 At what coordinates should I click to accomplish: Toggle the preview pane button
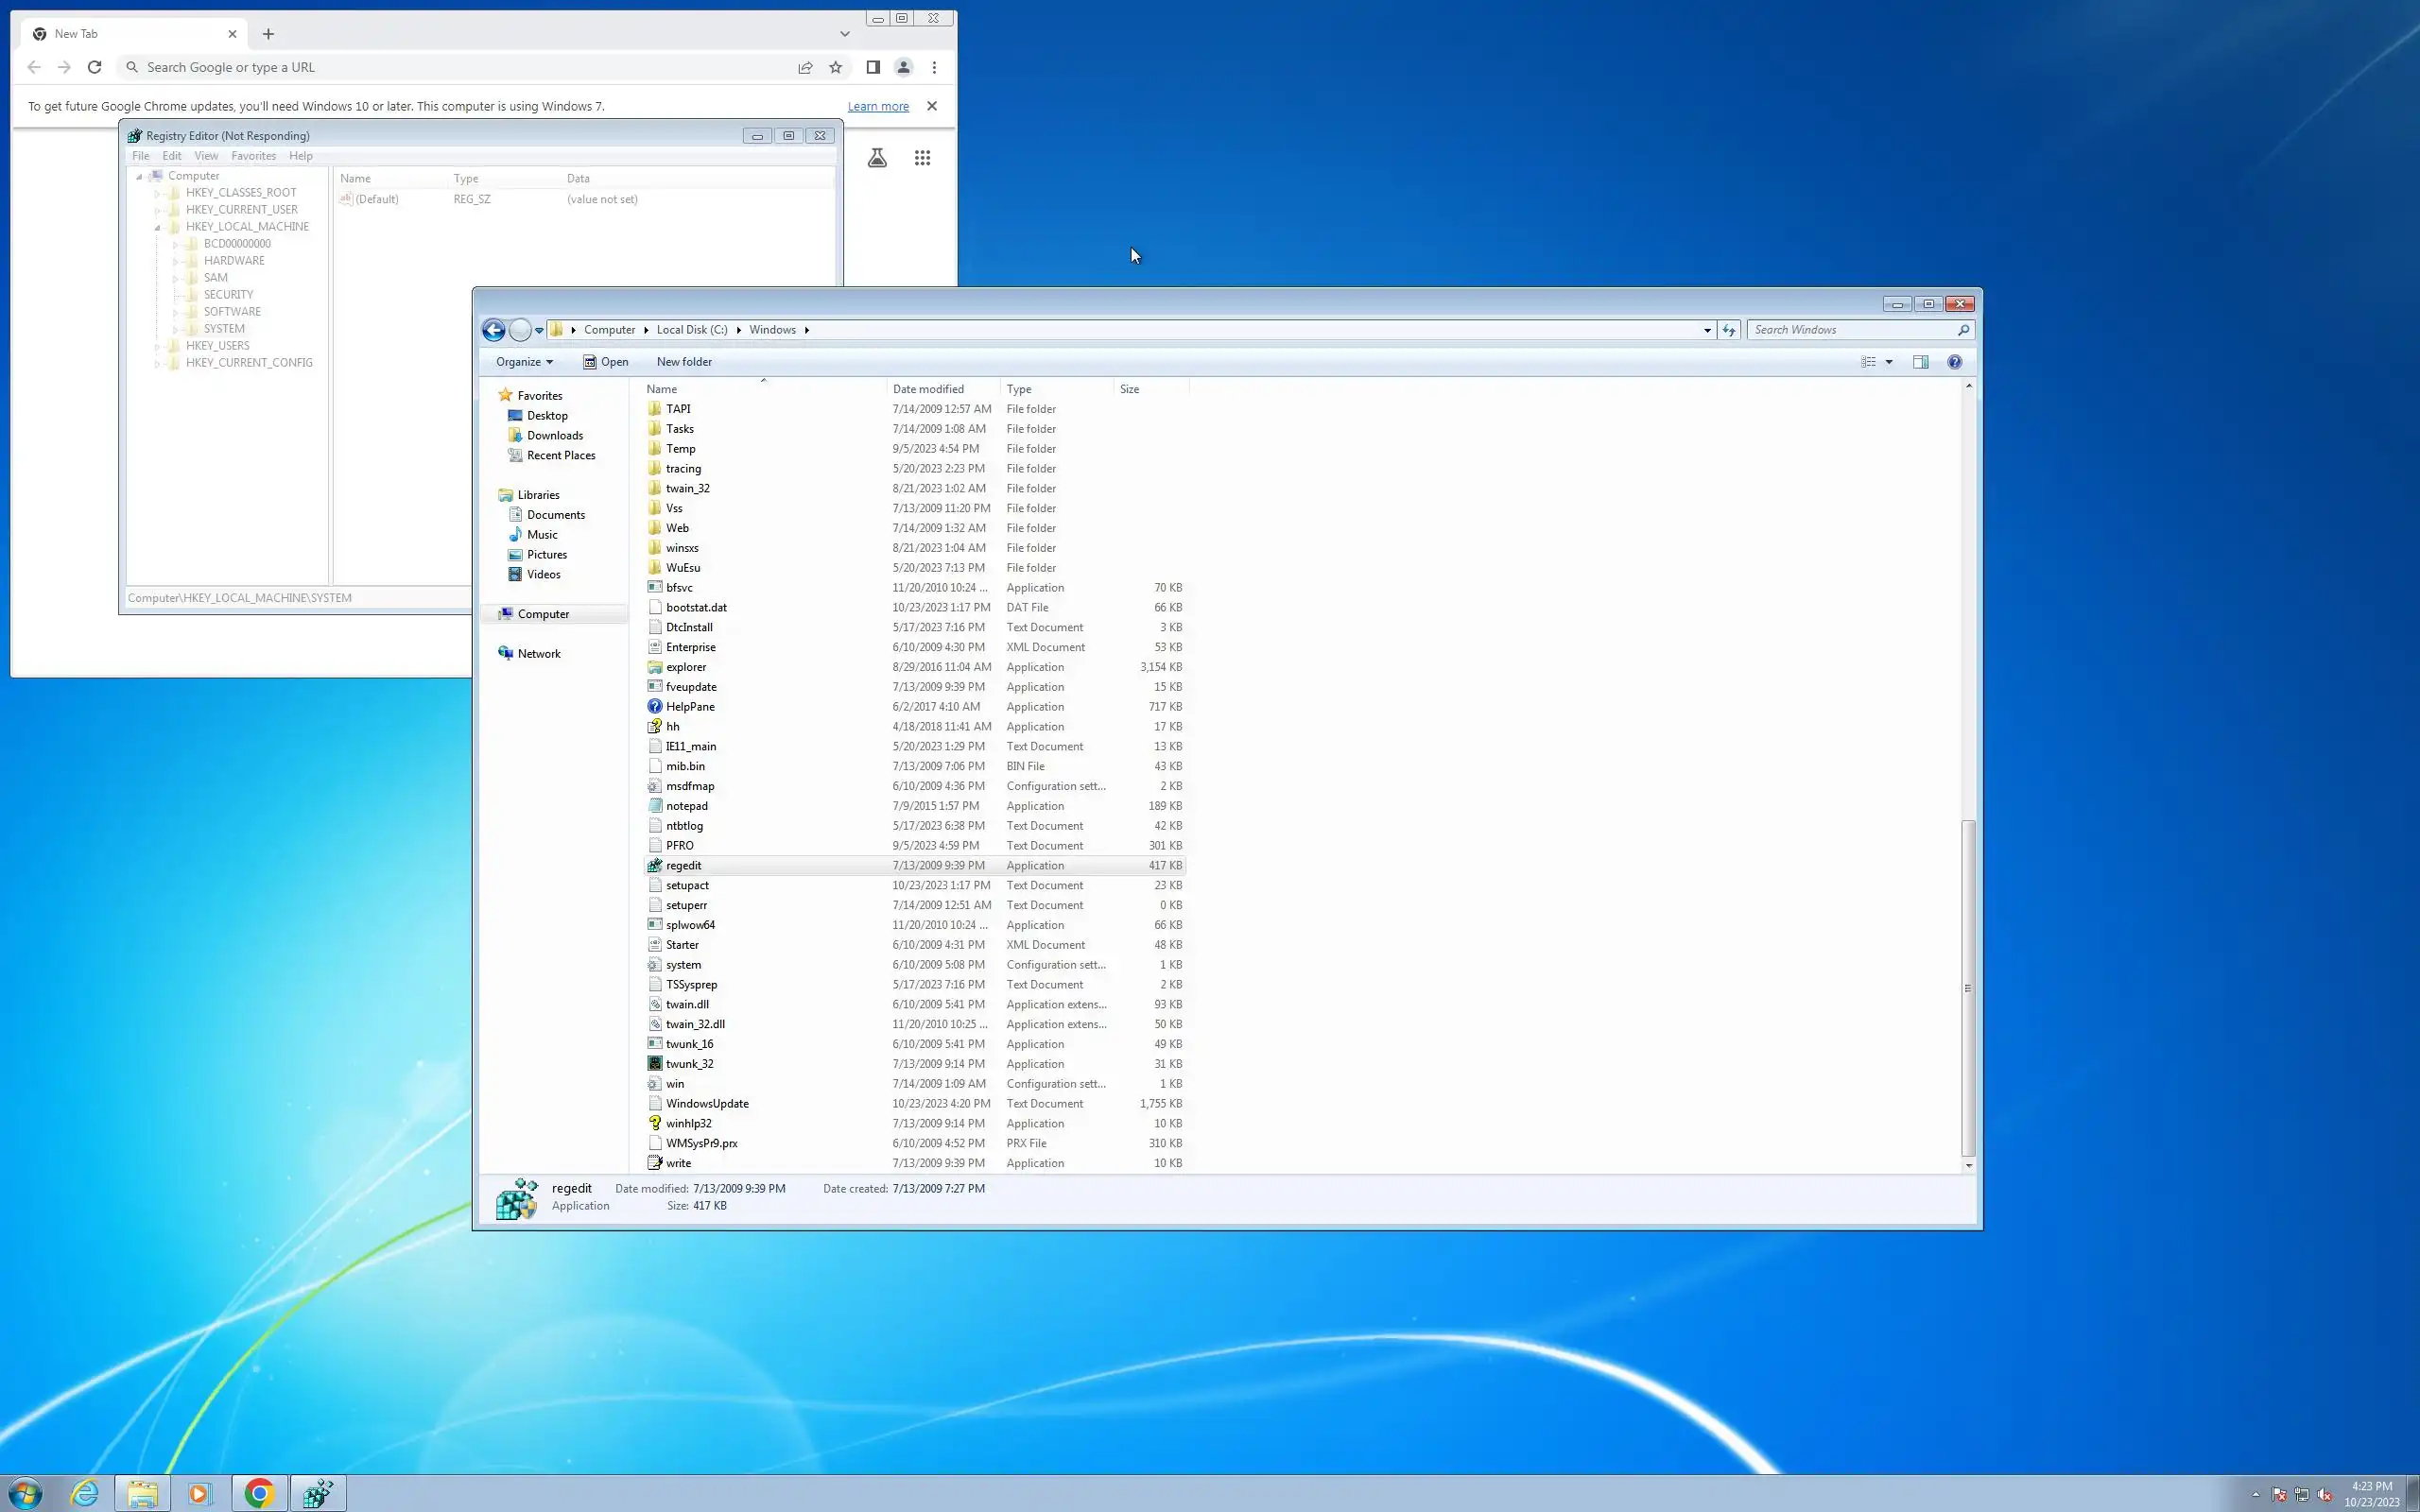click(x=1920, y=362)
